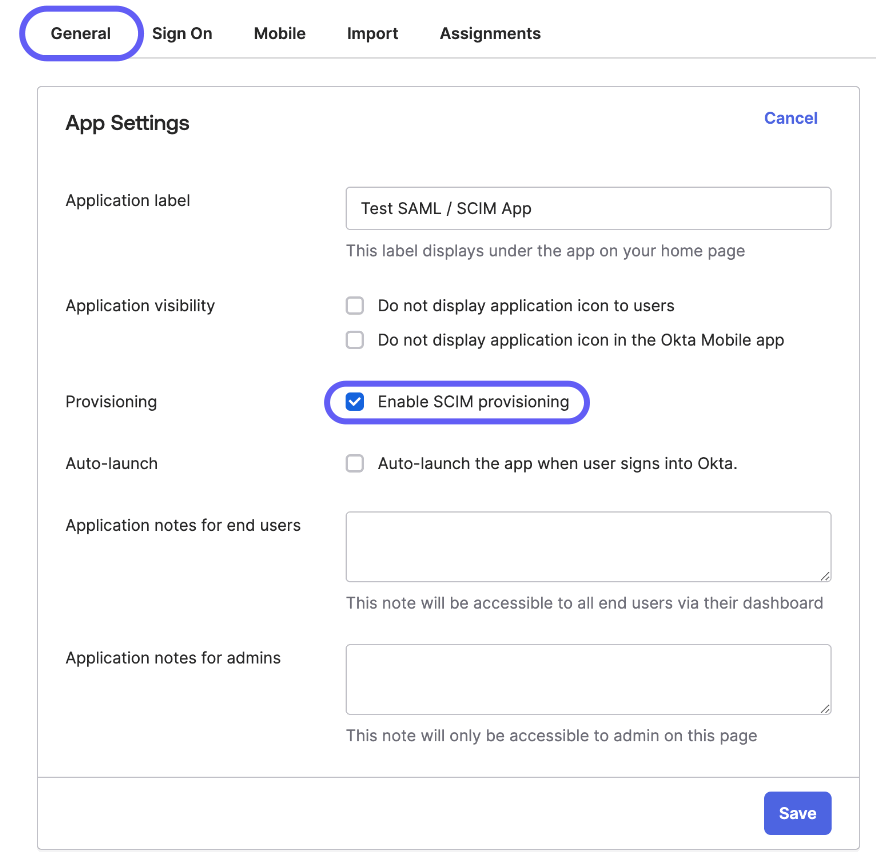Viewport: 876px width, 866px height.
Task: Switch to the Sign On tab
Action: tap(182, 33)
